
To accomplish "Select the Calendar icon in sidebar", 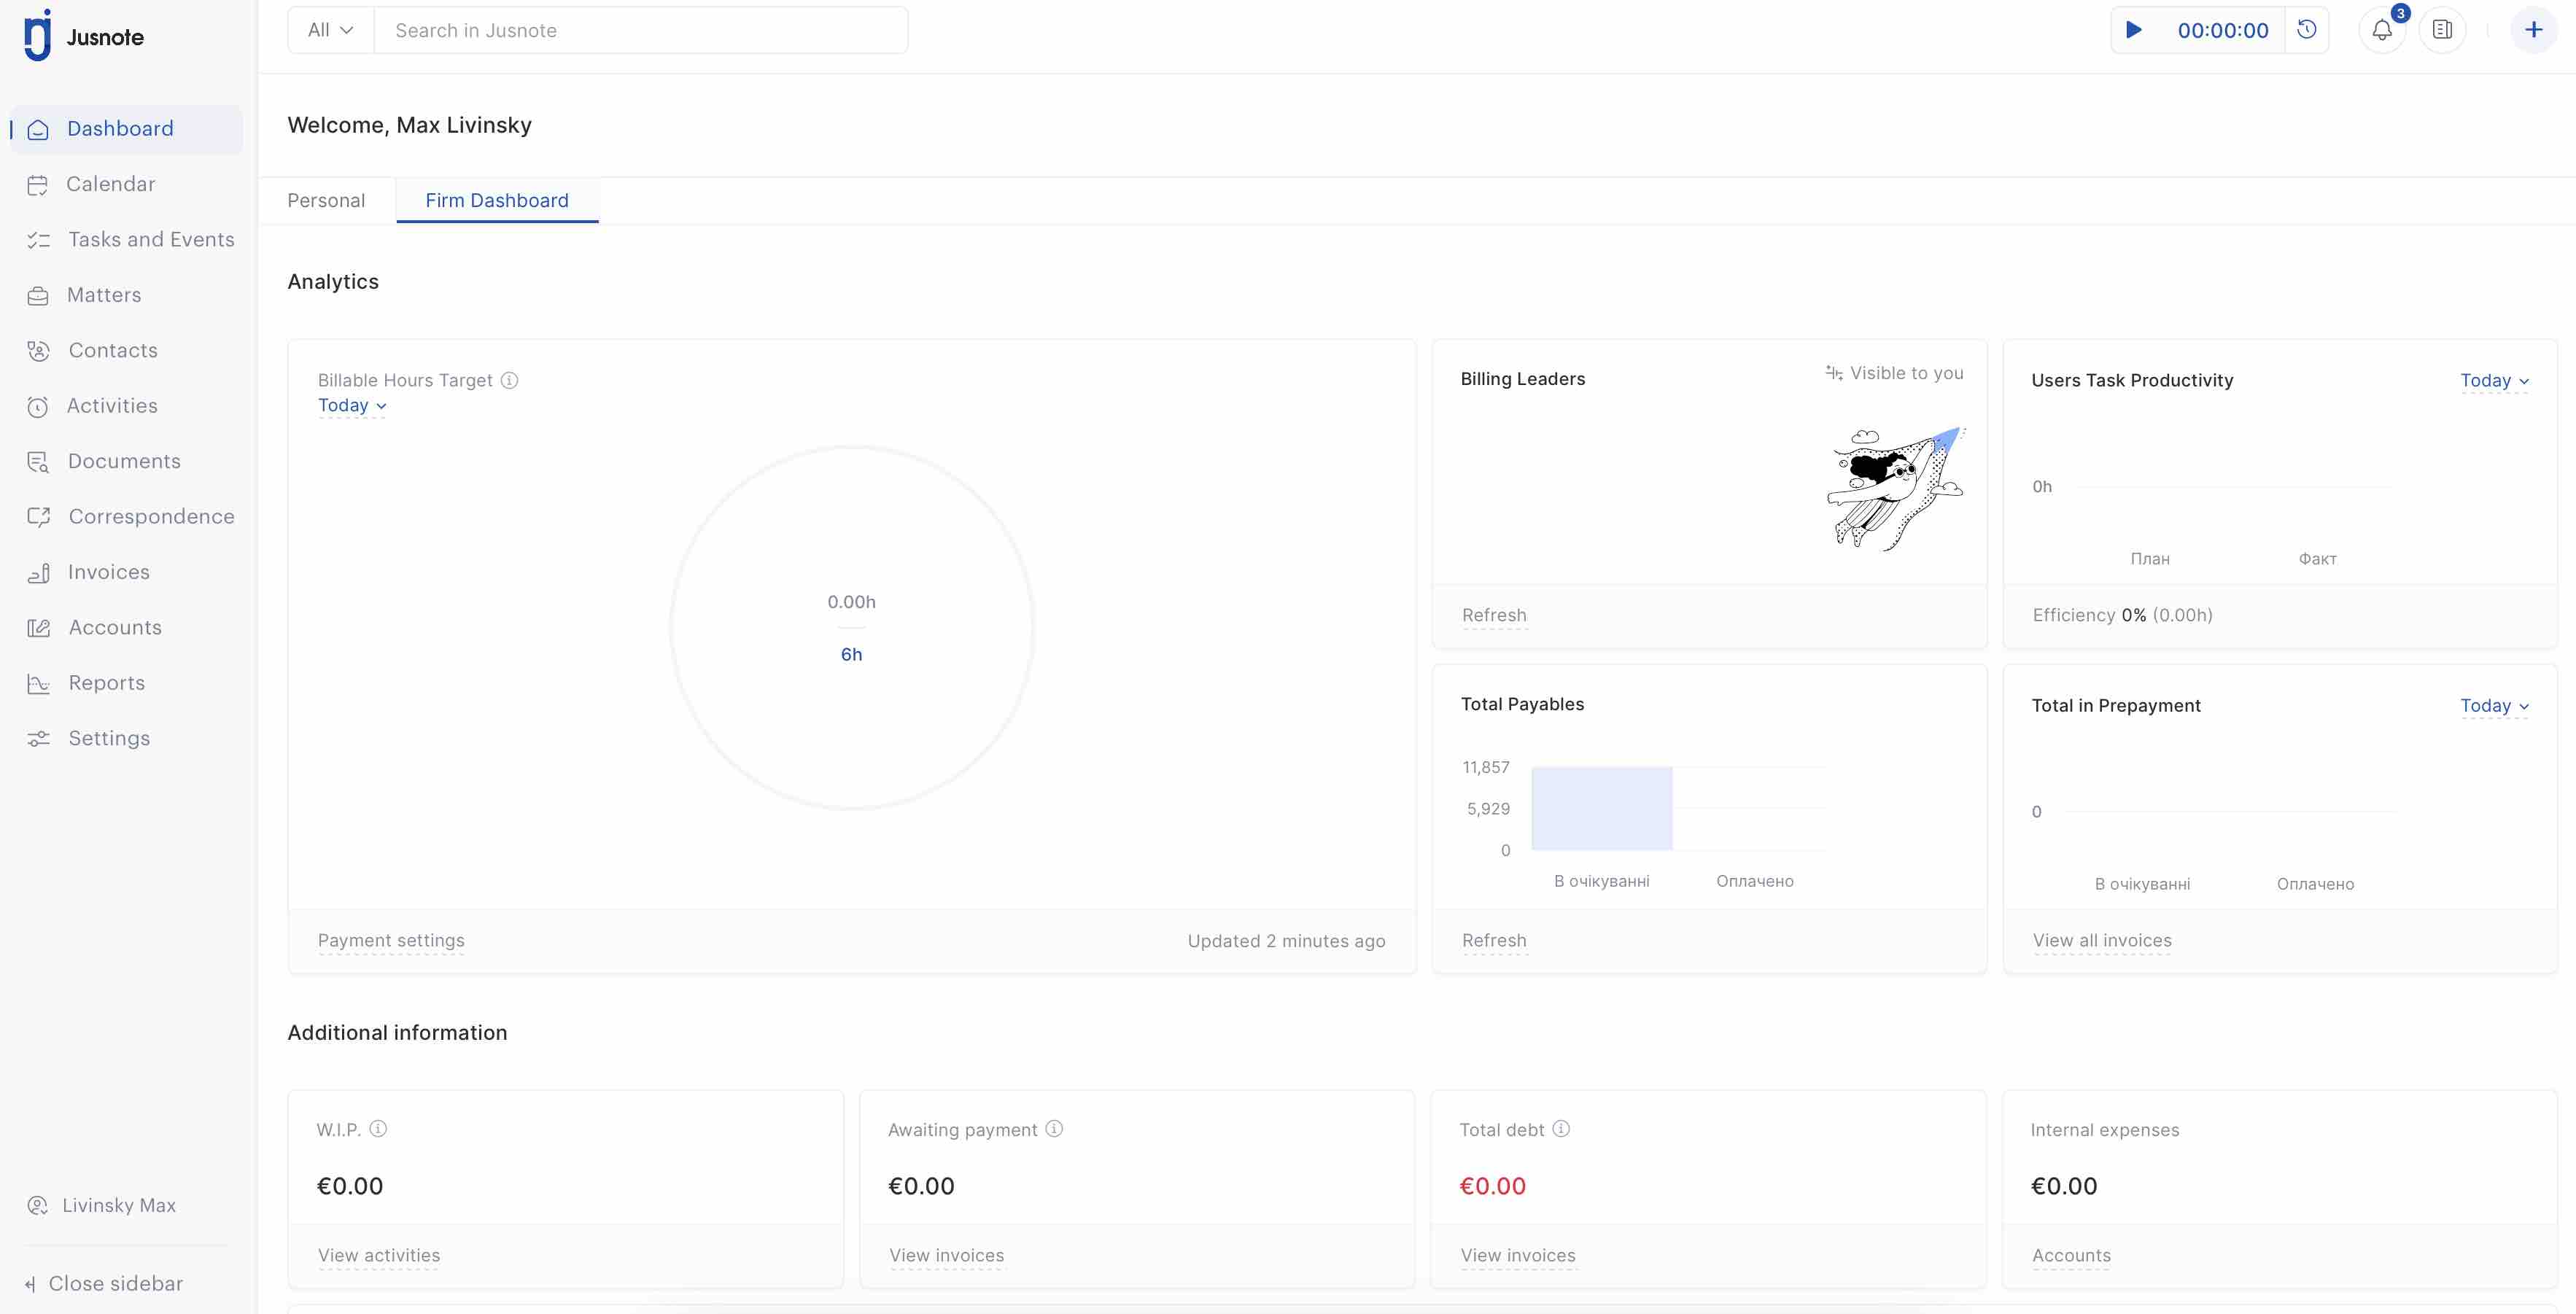I will coord(39,184).
